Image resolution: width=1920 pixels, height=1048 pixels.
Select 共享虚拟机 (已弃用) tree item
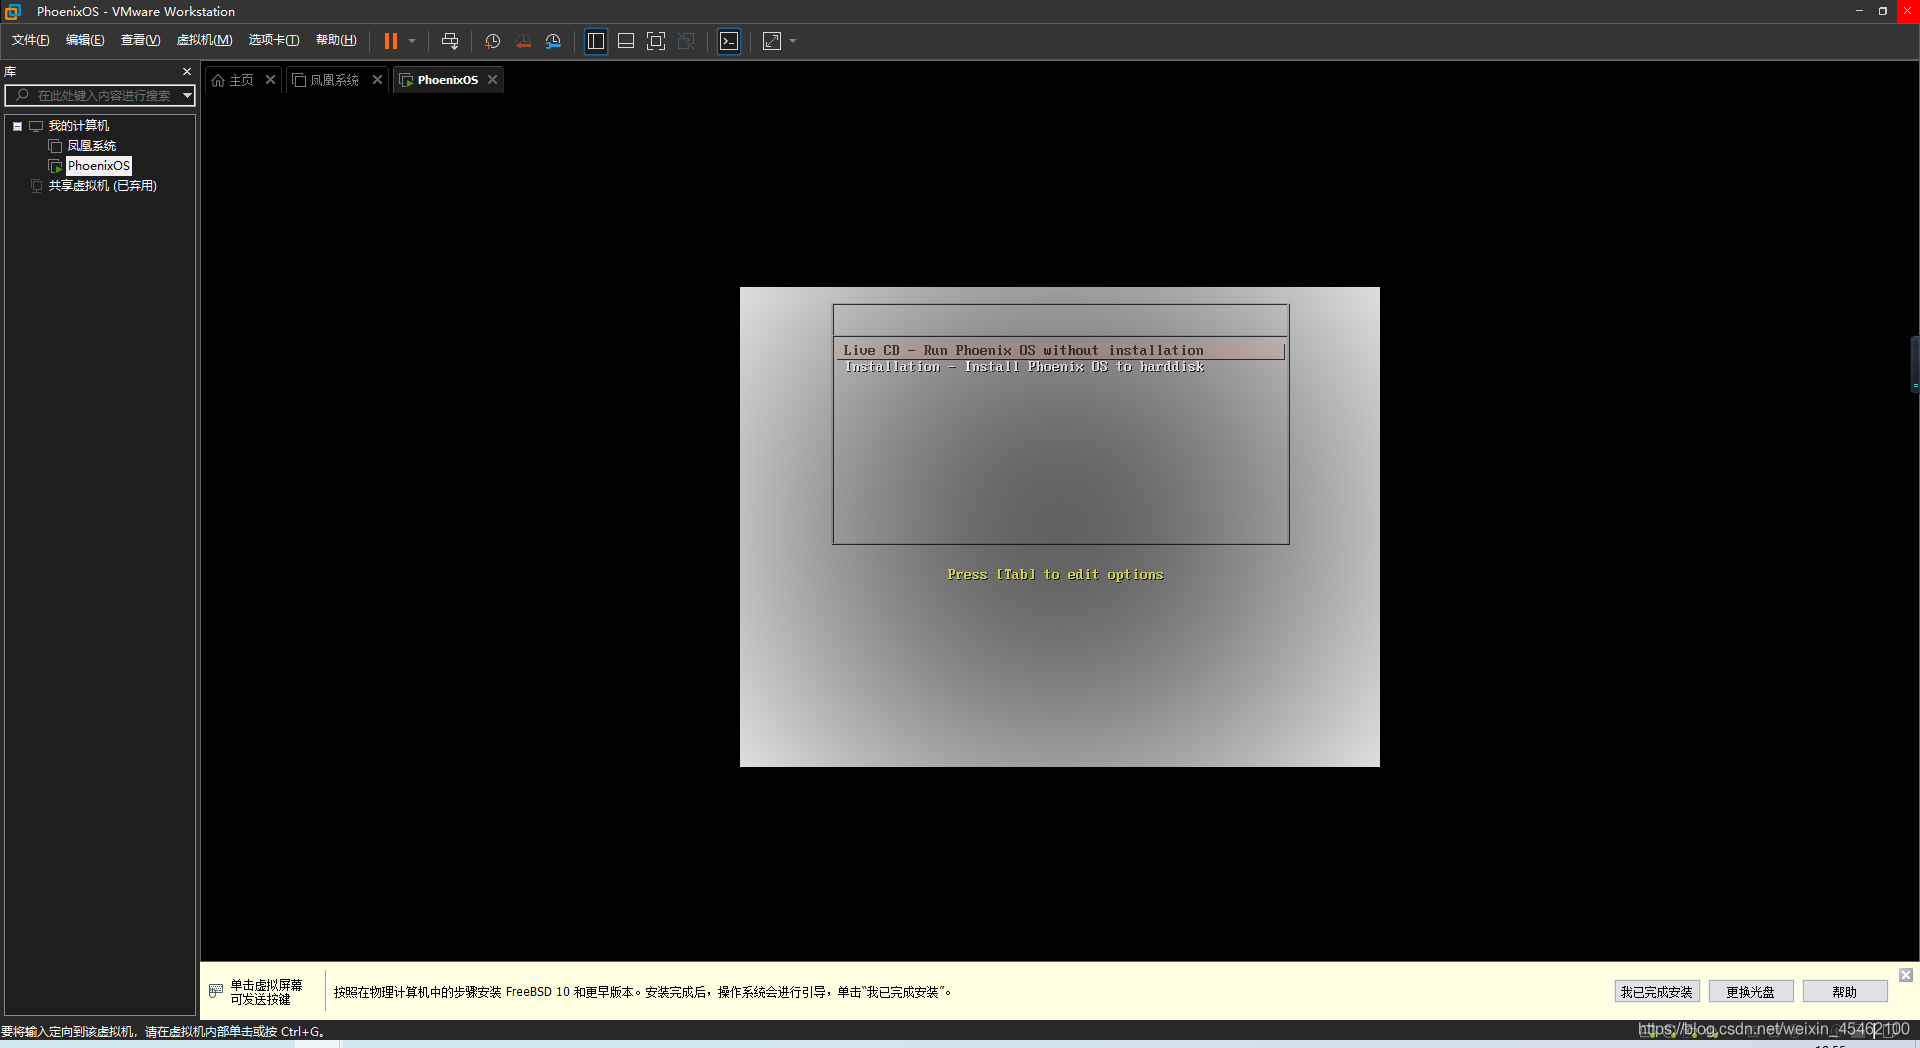tap(102, 186)
